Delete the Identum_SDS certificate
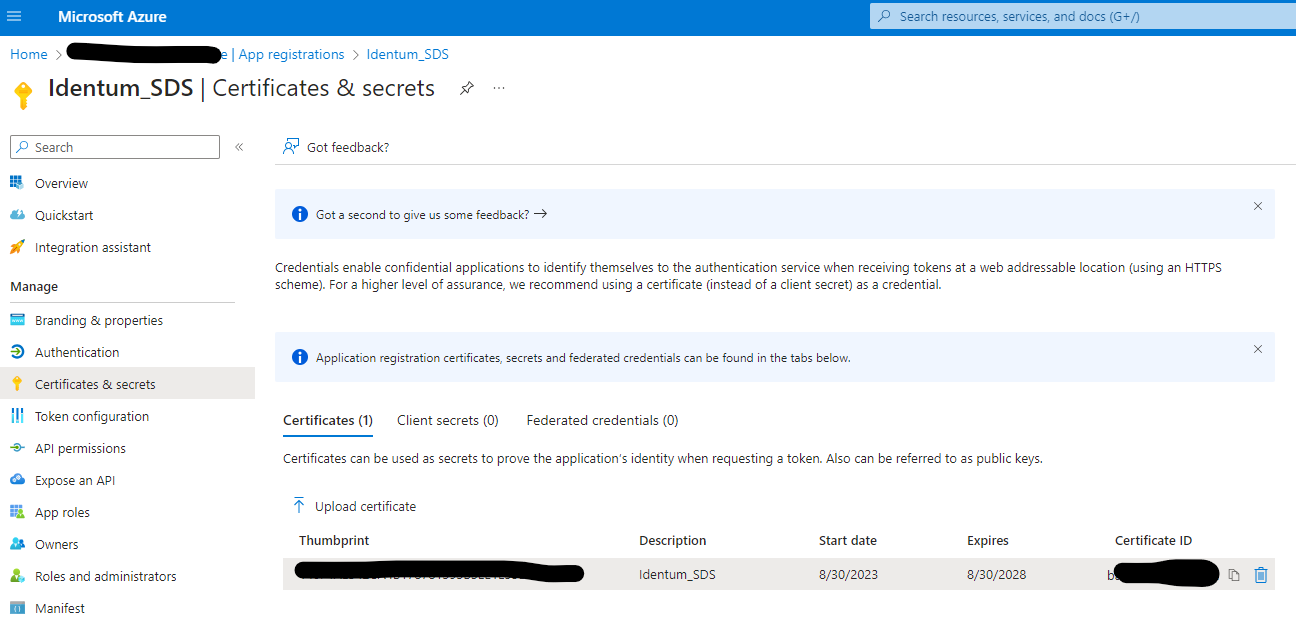 pos(1261,575)
